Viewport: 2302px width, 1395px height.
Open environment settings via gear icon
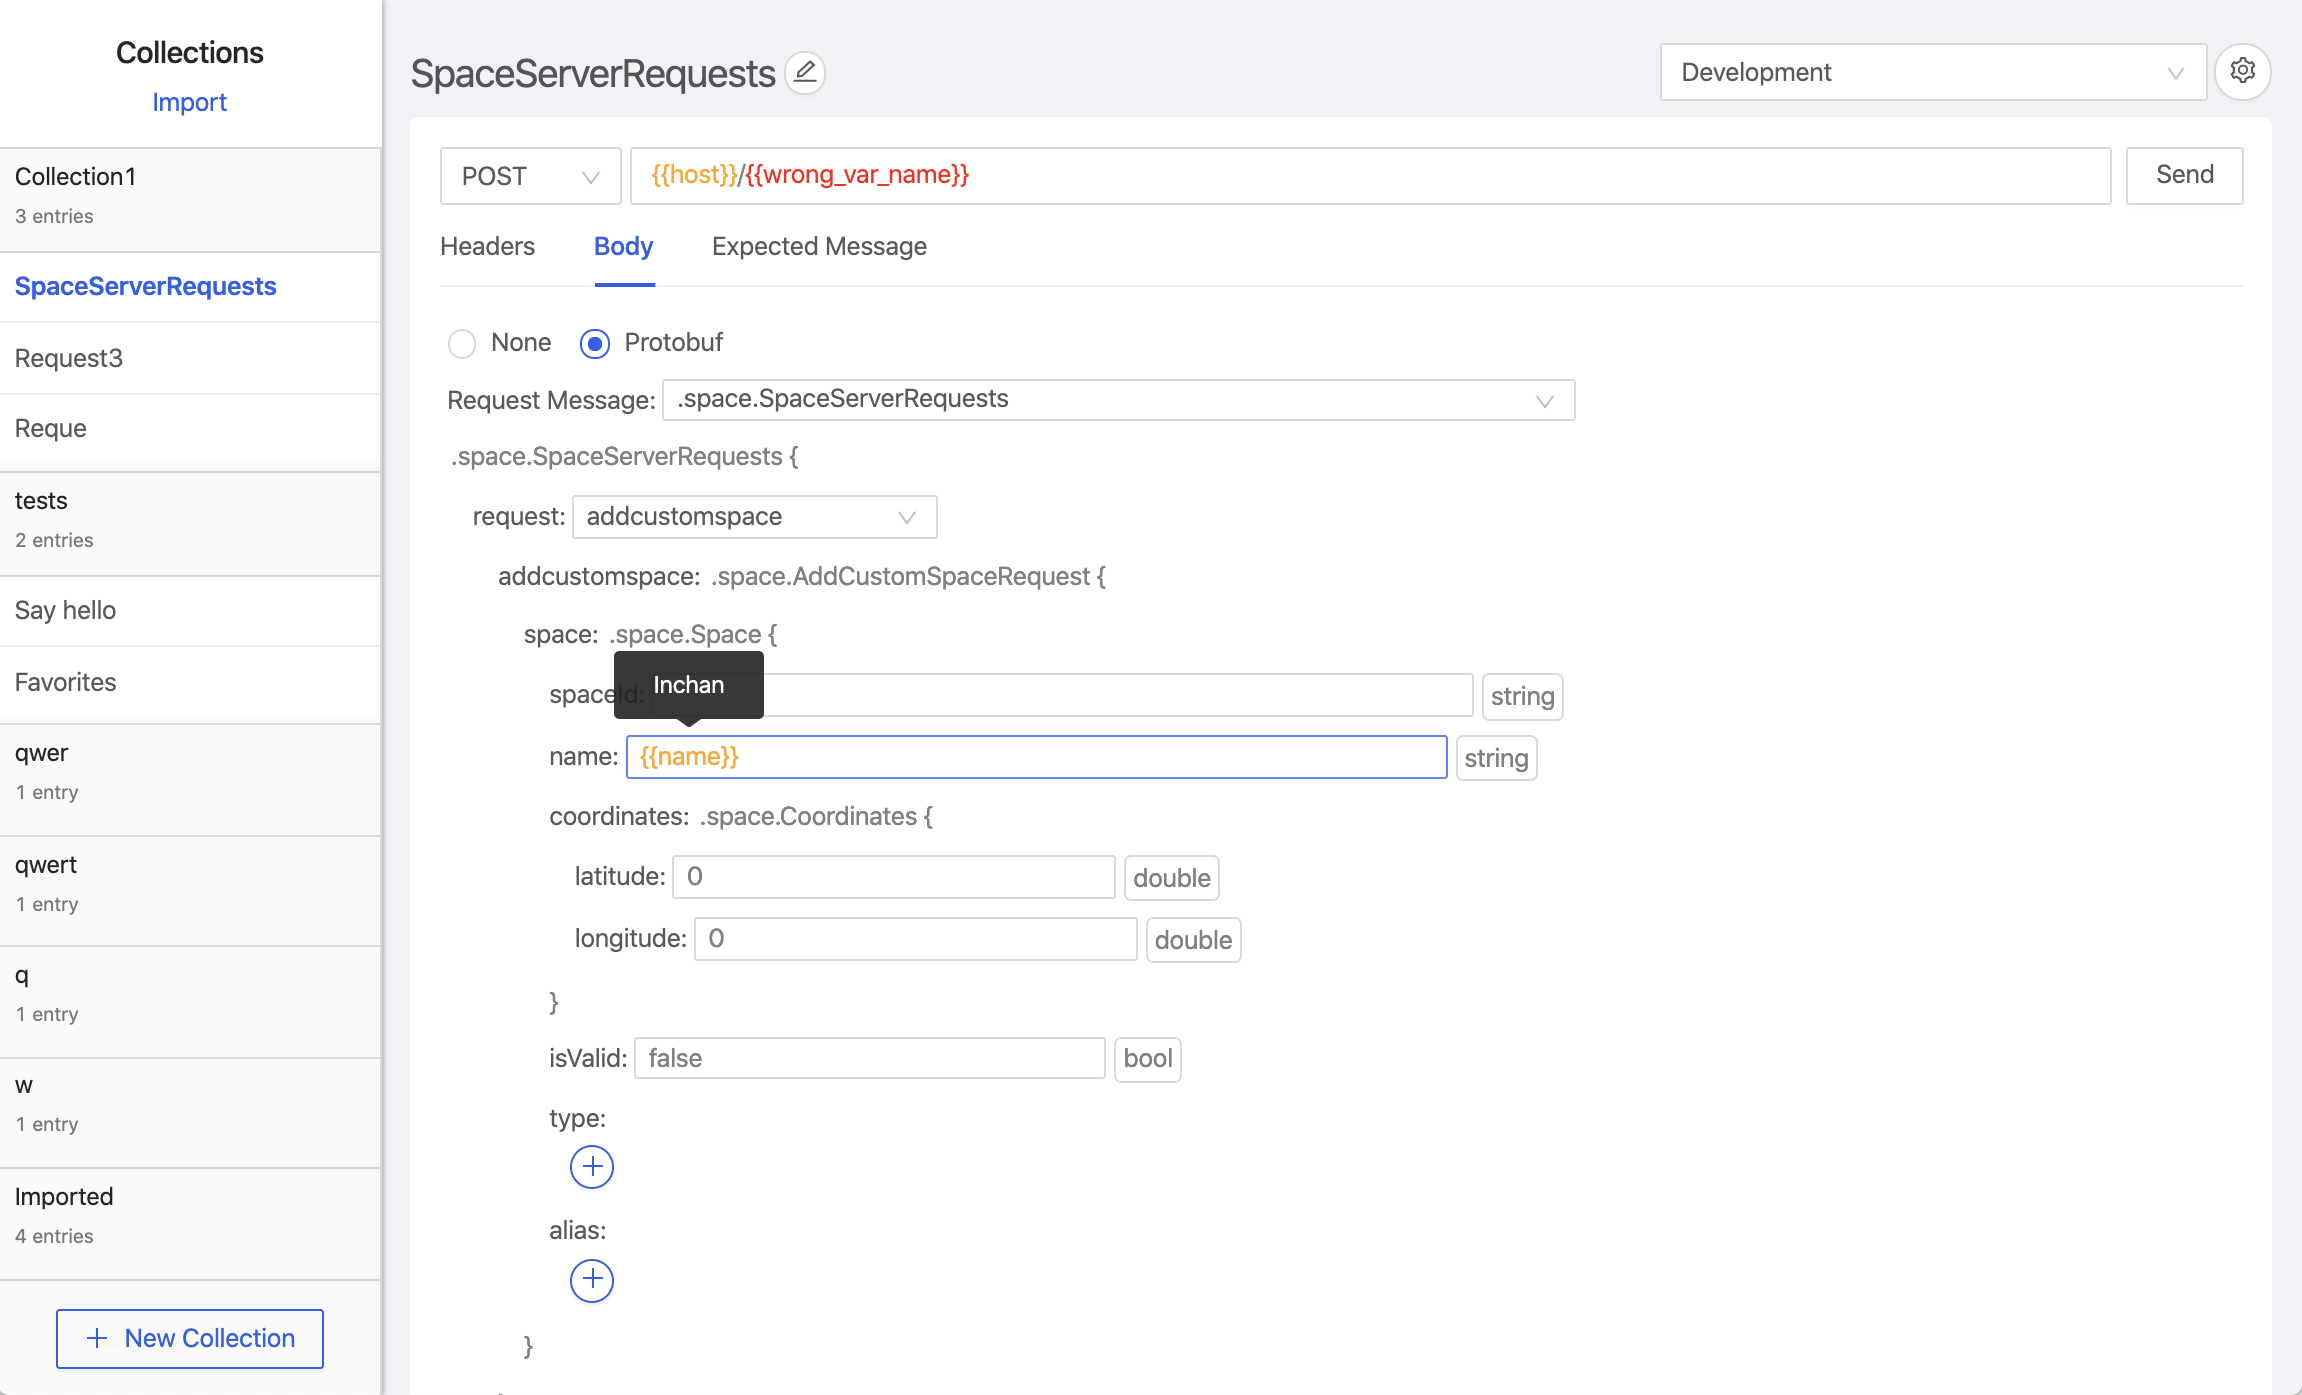(2242, 72)
